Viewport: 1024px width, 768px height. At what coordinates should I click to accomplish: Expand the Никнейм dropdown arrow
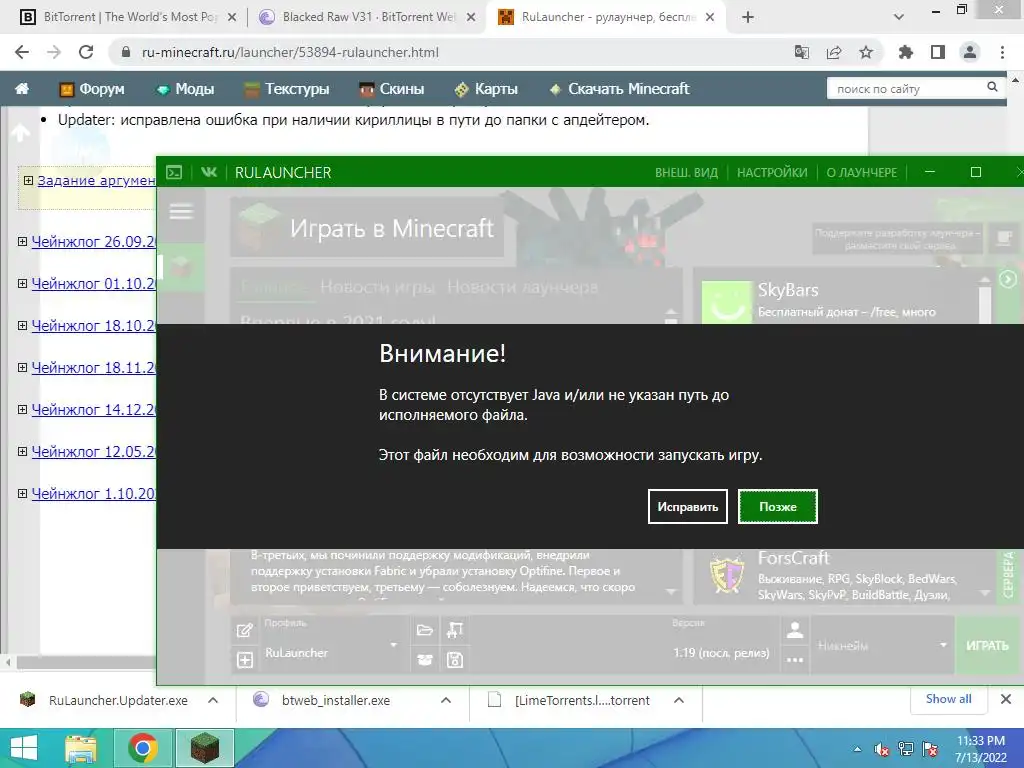(x=943, y=645)
